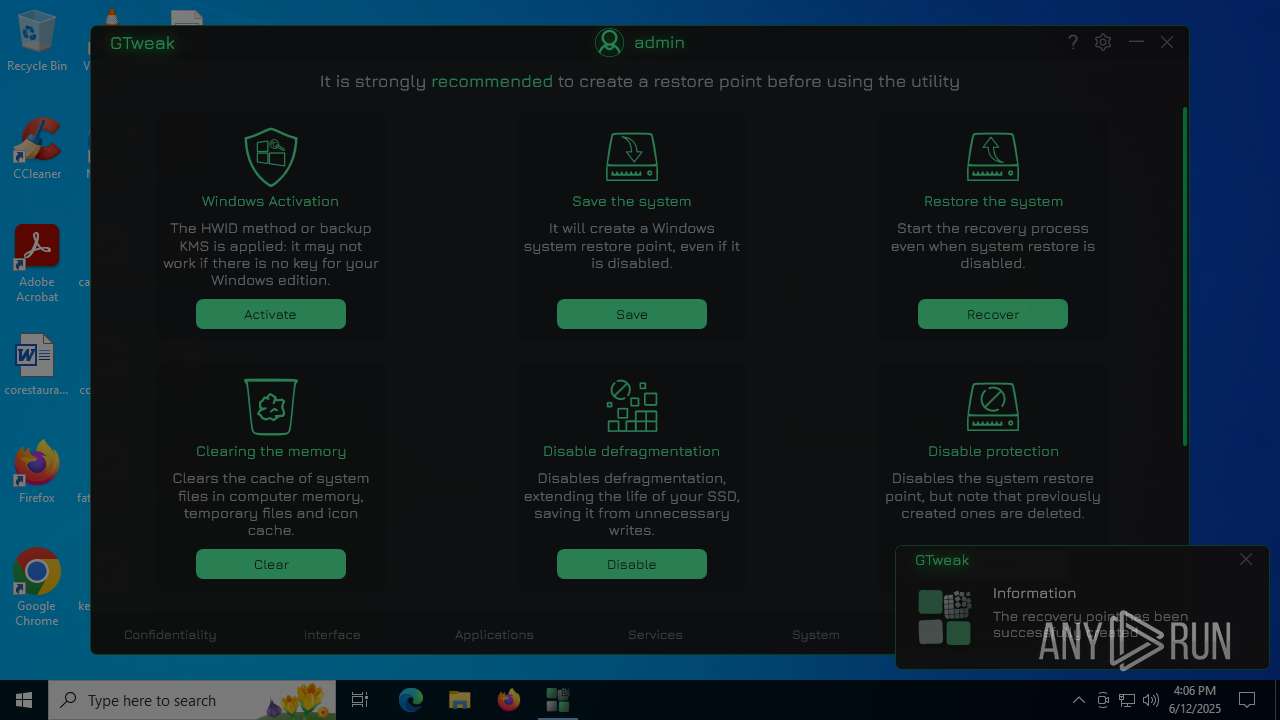Click the Recover button

(993, 314)
